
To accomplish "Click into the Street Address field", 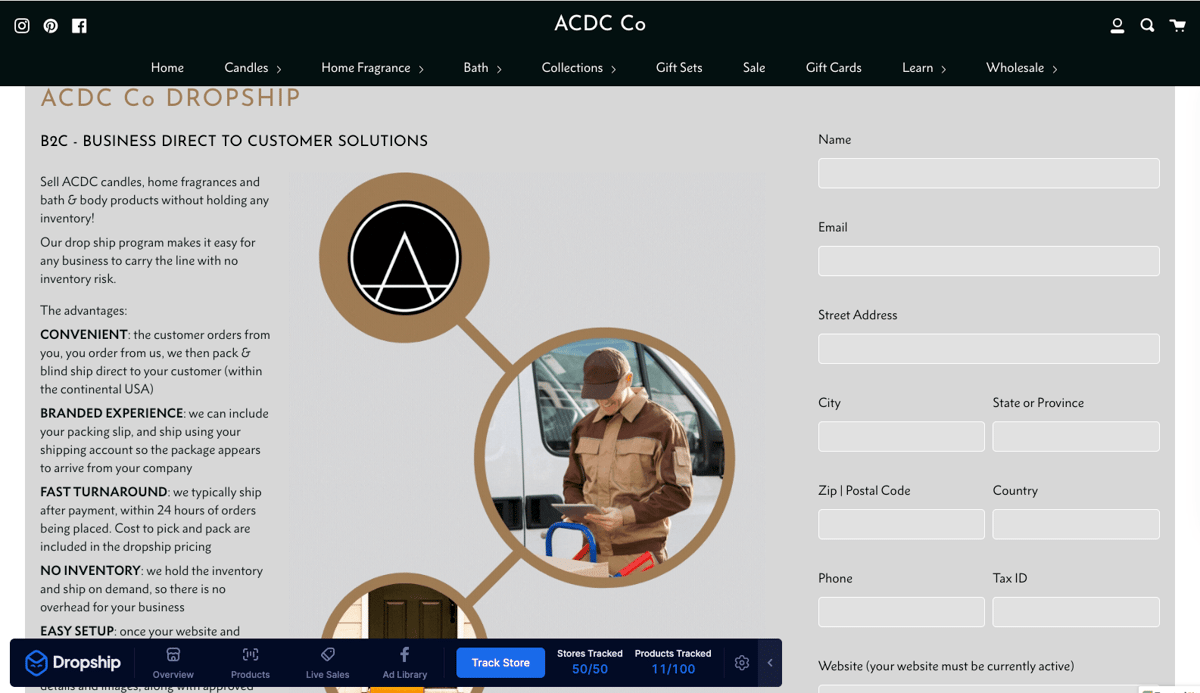I will point(988,348).
